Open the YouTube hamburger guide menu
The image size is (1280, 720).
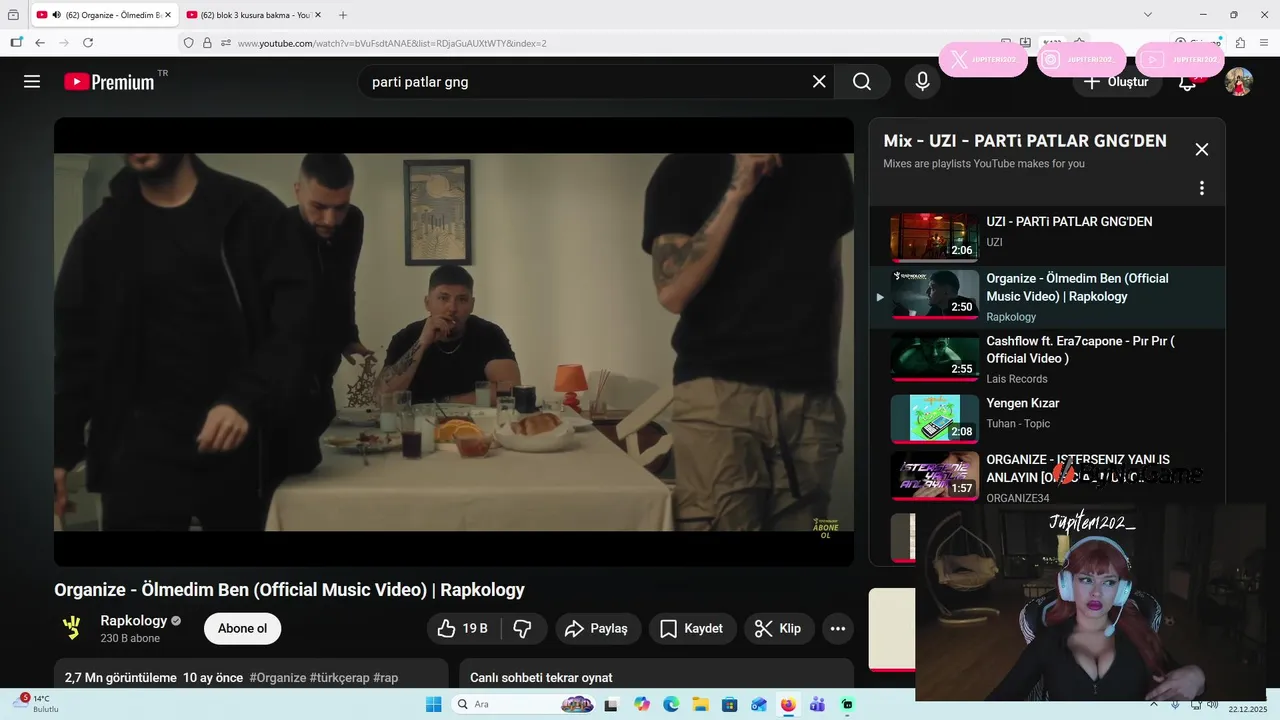tap(32, 82)
